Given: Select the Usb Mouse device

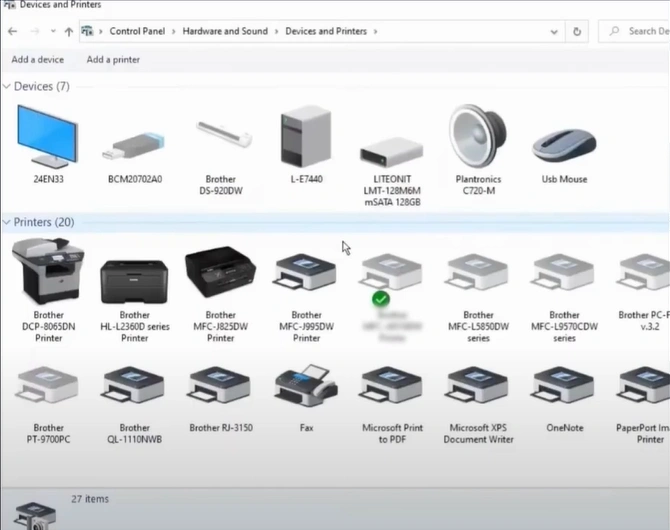Looking at the screenshot, I should click(564, 145).
